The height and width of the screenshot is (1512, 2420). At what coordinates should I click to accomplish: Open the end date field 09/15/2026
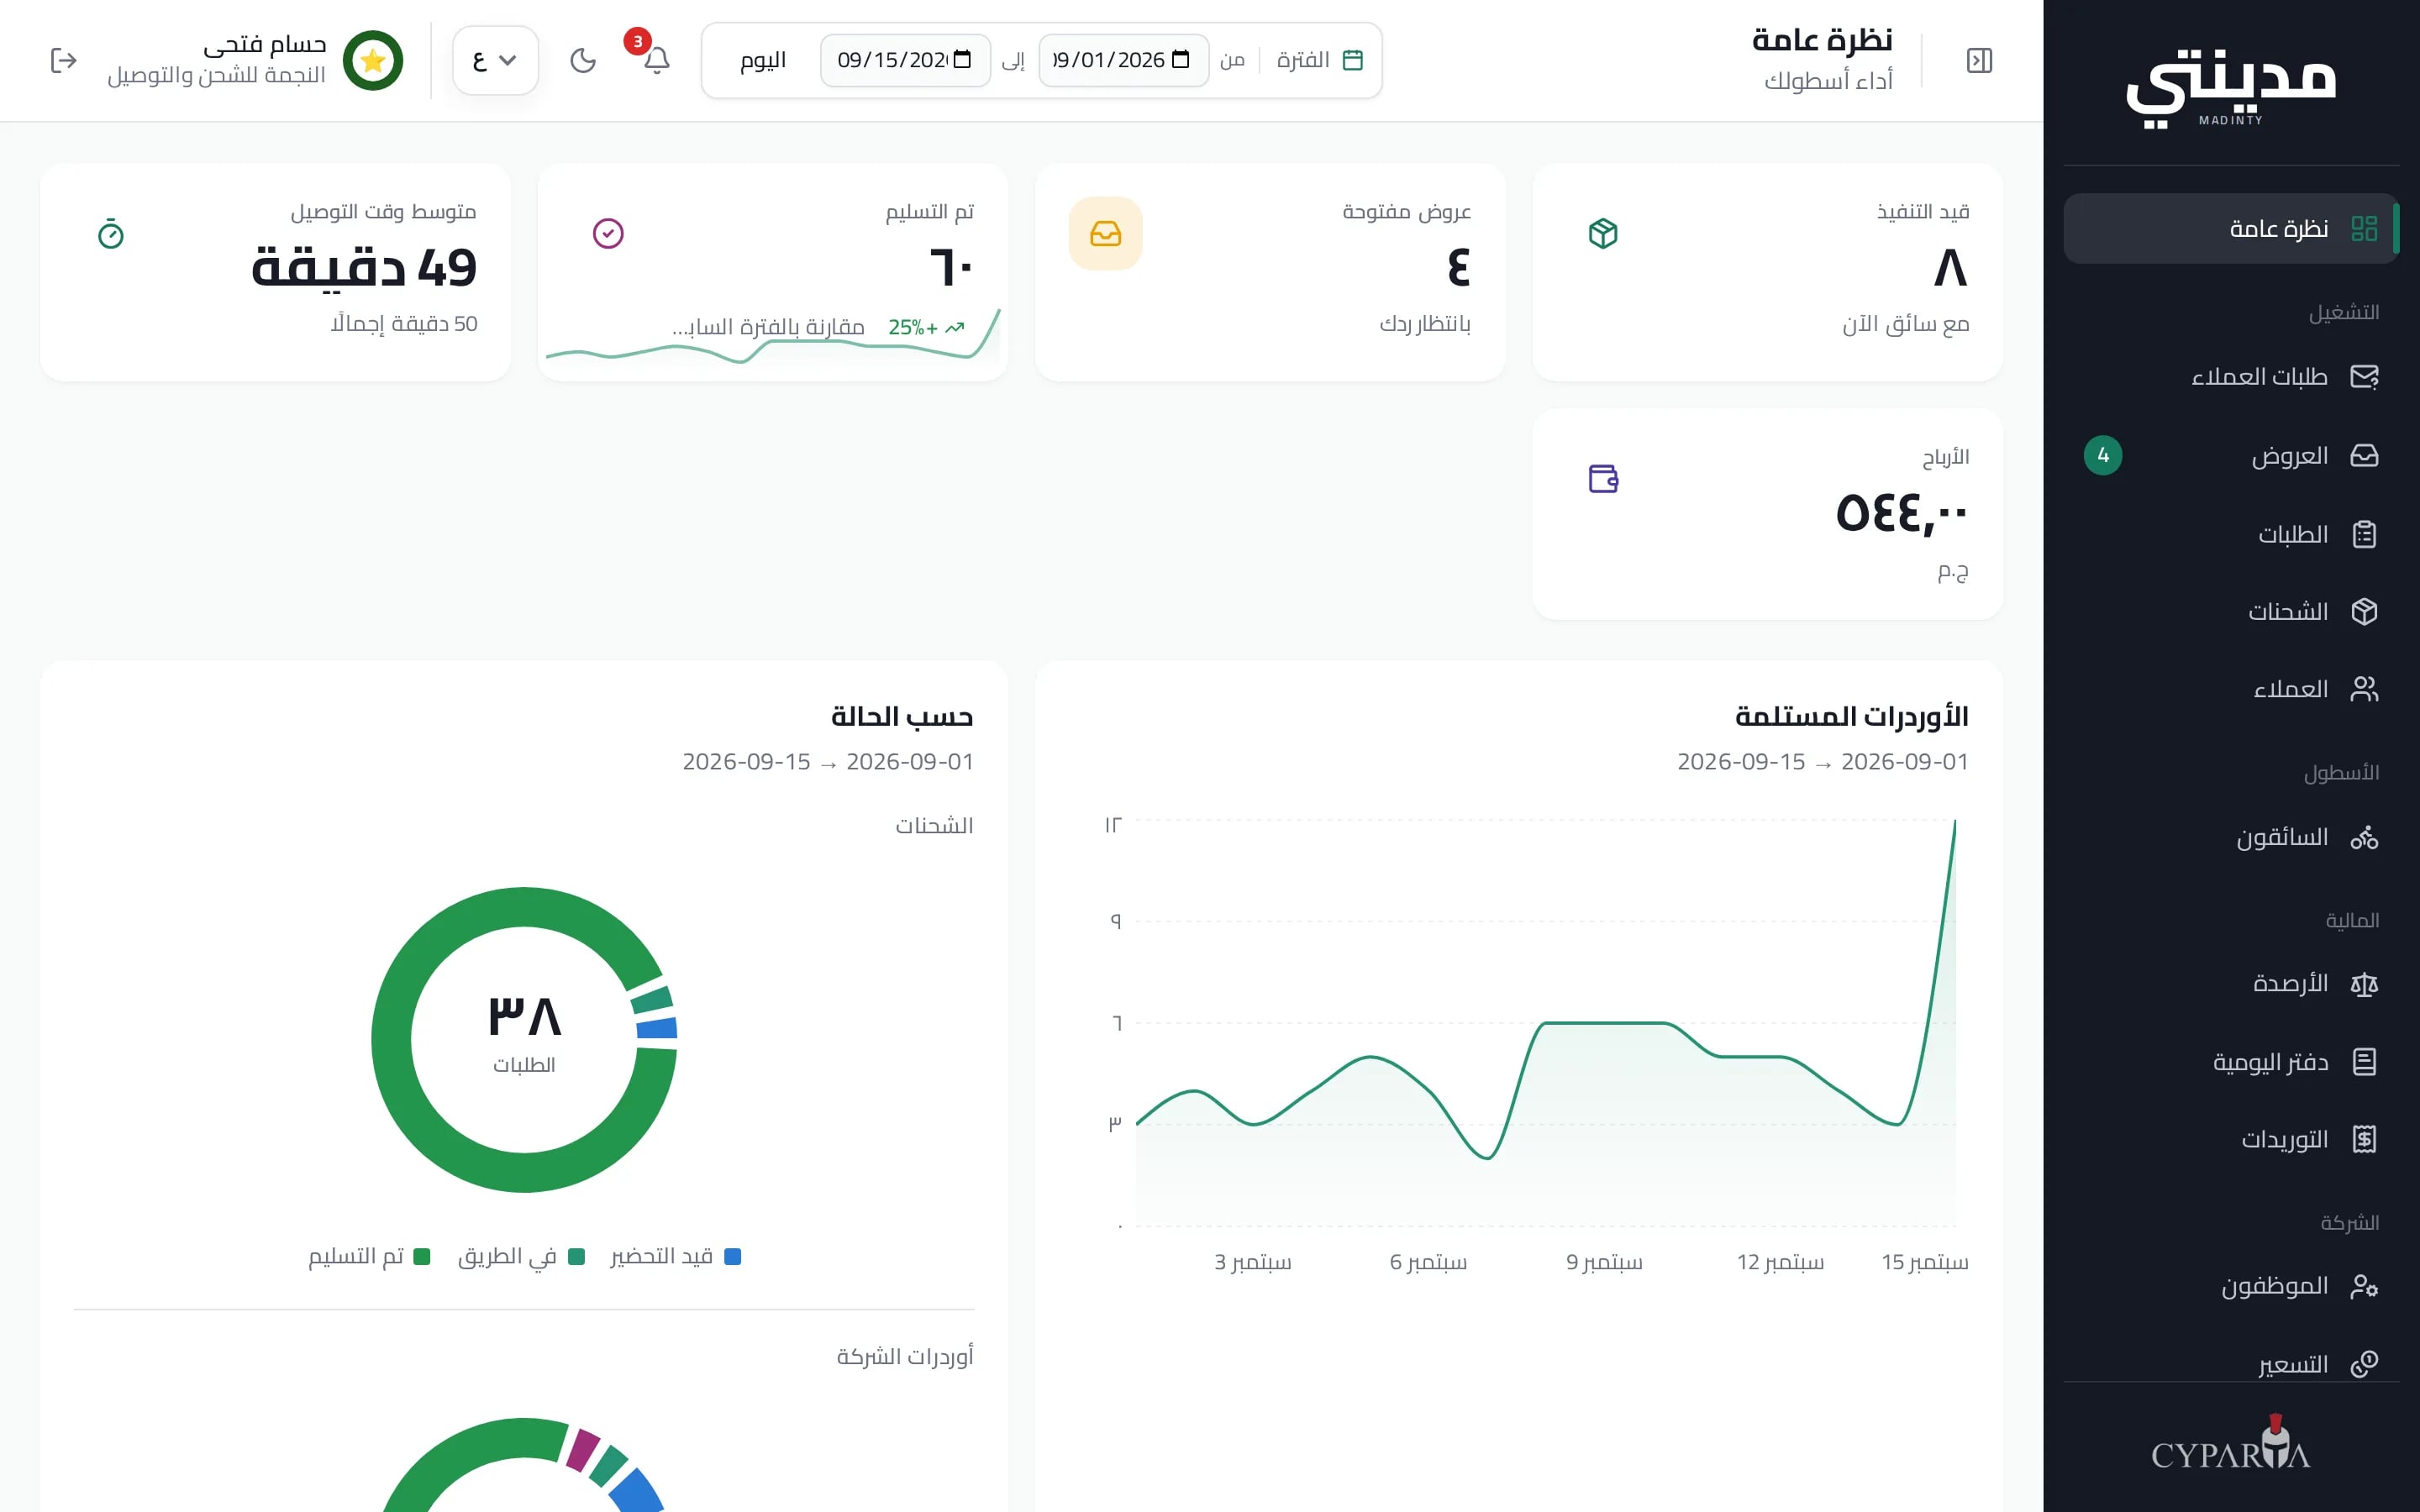905,61
